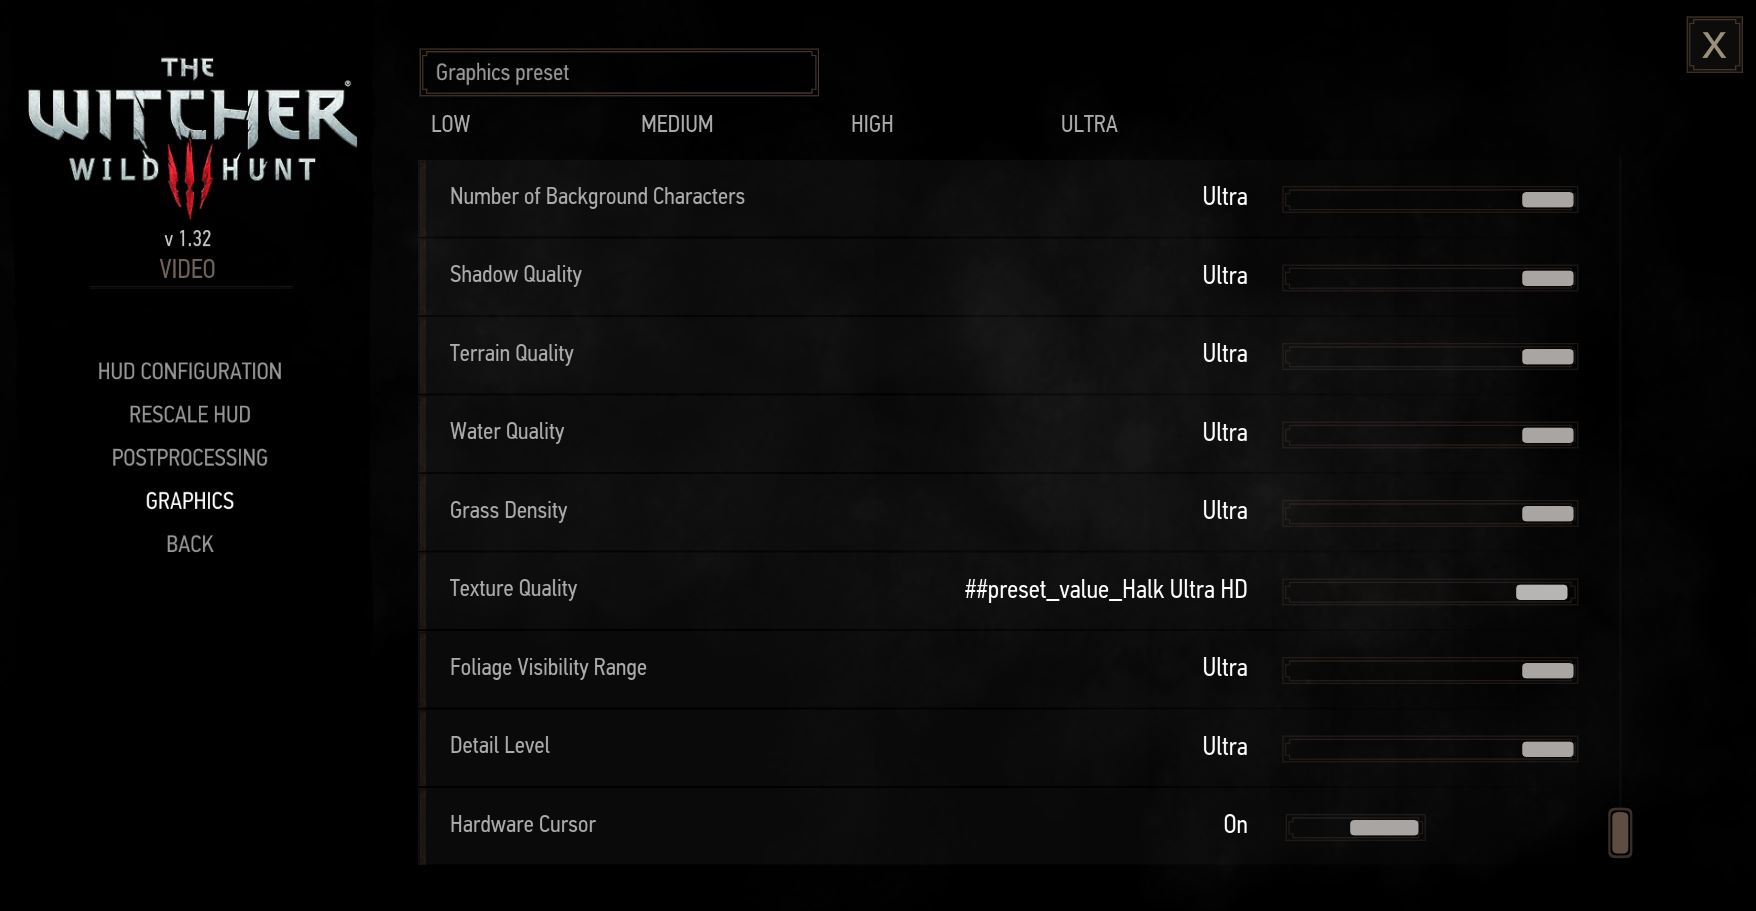
Task: Open HUD Configuration menu
Action: click(x=190, y=371)
